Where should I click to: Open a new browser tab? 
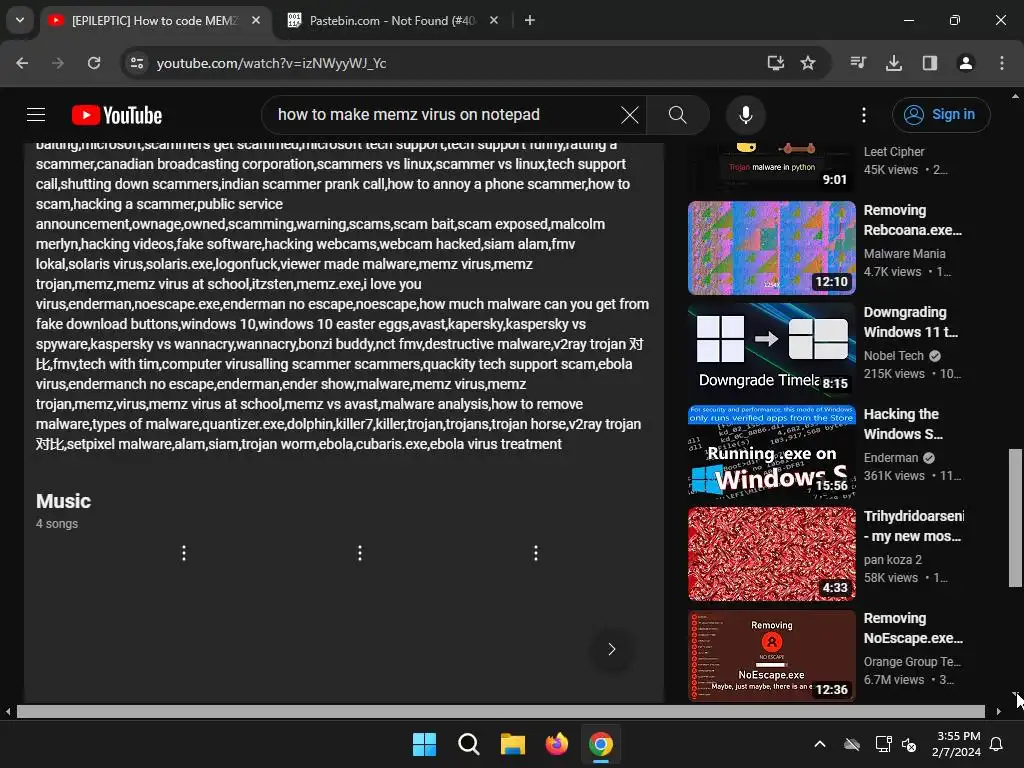pyautogui.click(x=530, y=21)
